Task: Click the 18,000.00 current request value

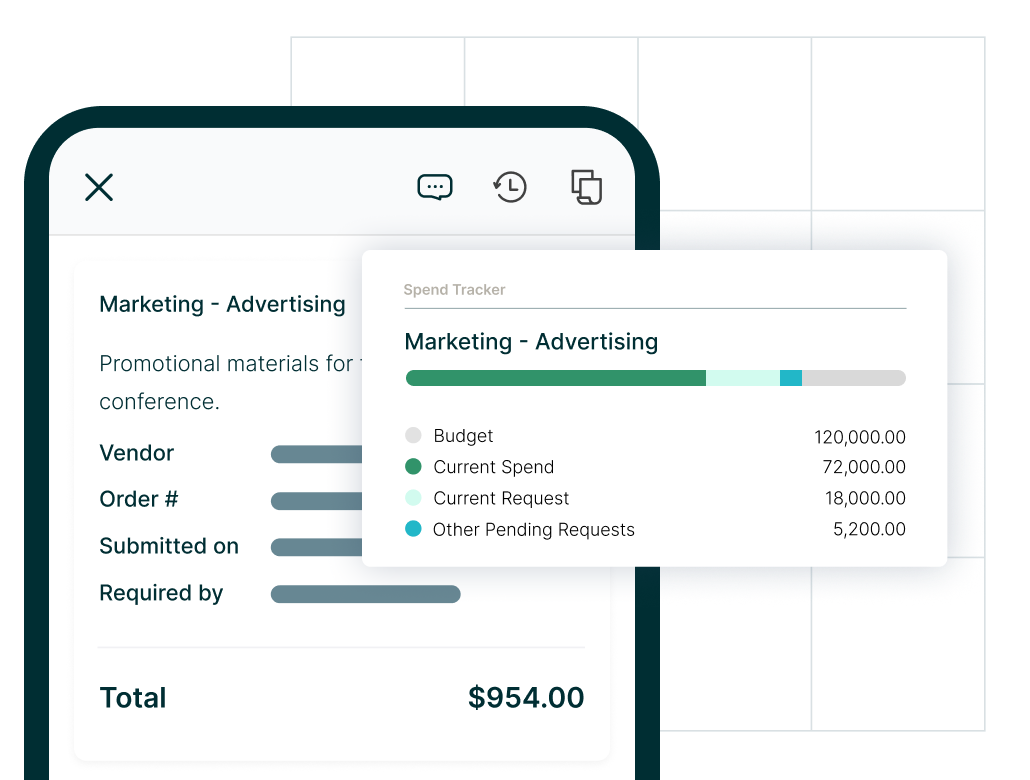Action: pyautogui.click(x=865, y=498)
